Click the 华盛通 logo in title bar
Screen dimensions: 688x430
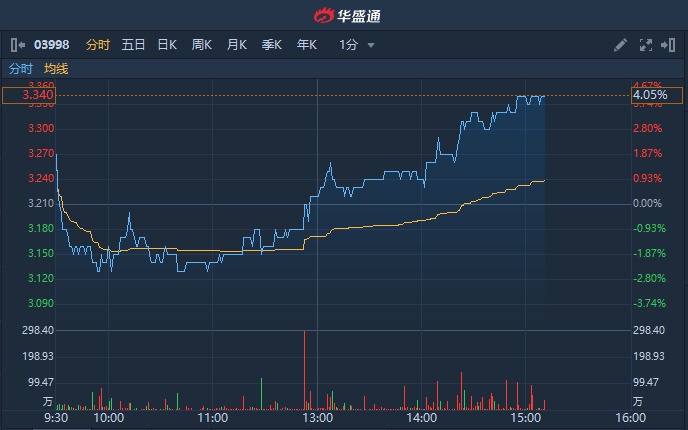coord(345,15)
